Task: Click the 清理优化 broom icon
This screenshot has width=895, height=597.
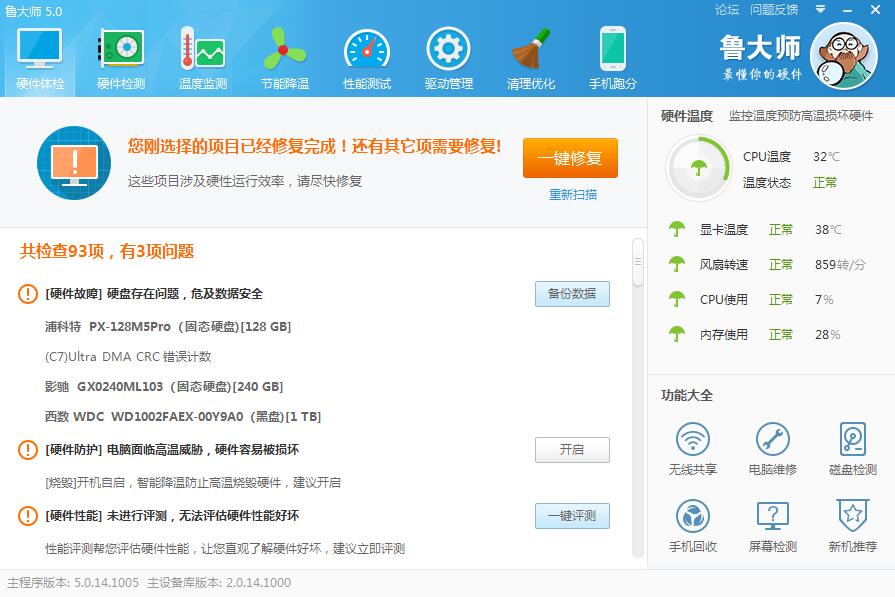Action: [x=530, y=58]
